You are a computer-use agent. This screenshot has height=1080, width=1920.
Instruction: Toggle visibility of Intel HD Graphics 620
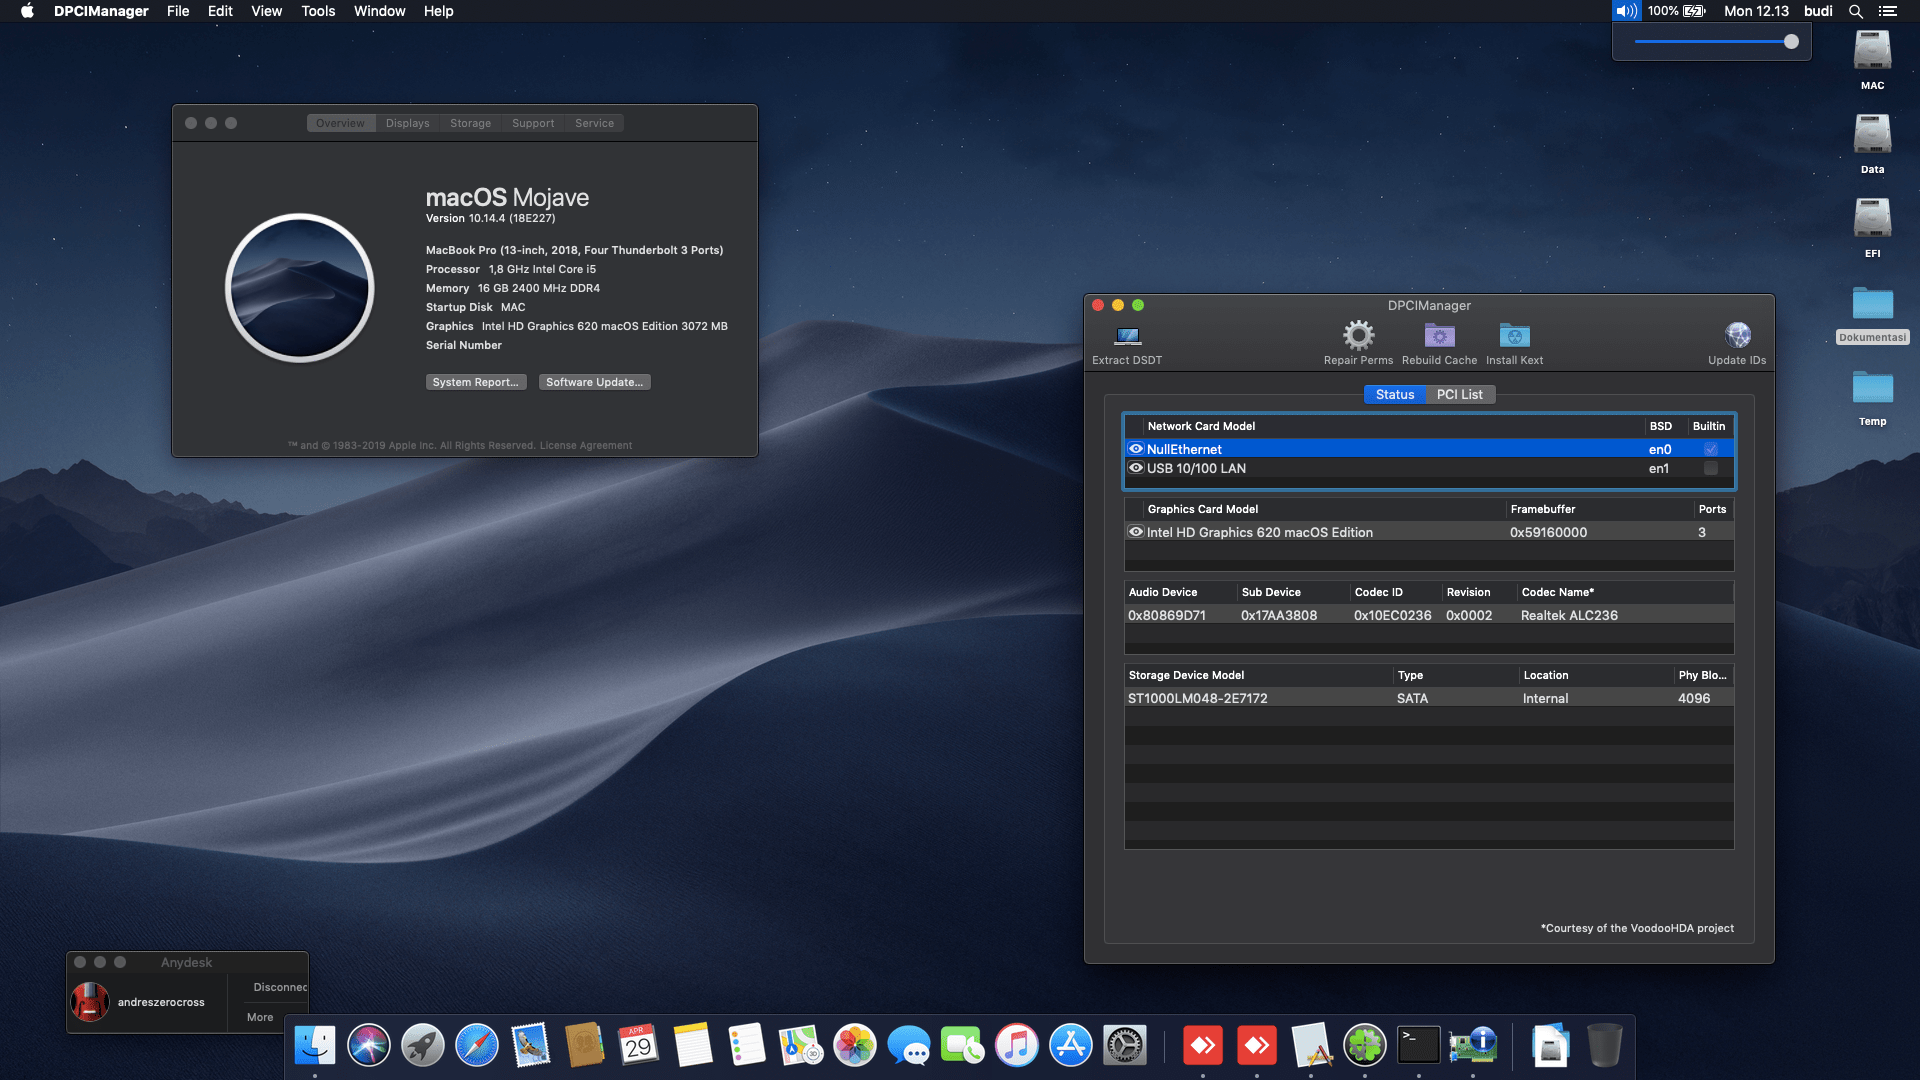point(1135,531)
